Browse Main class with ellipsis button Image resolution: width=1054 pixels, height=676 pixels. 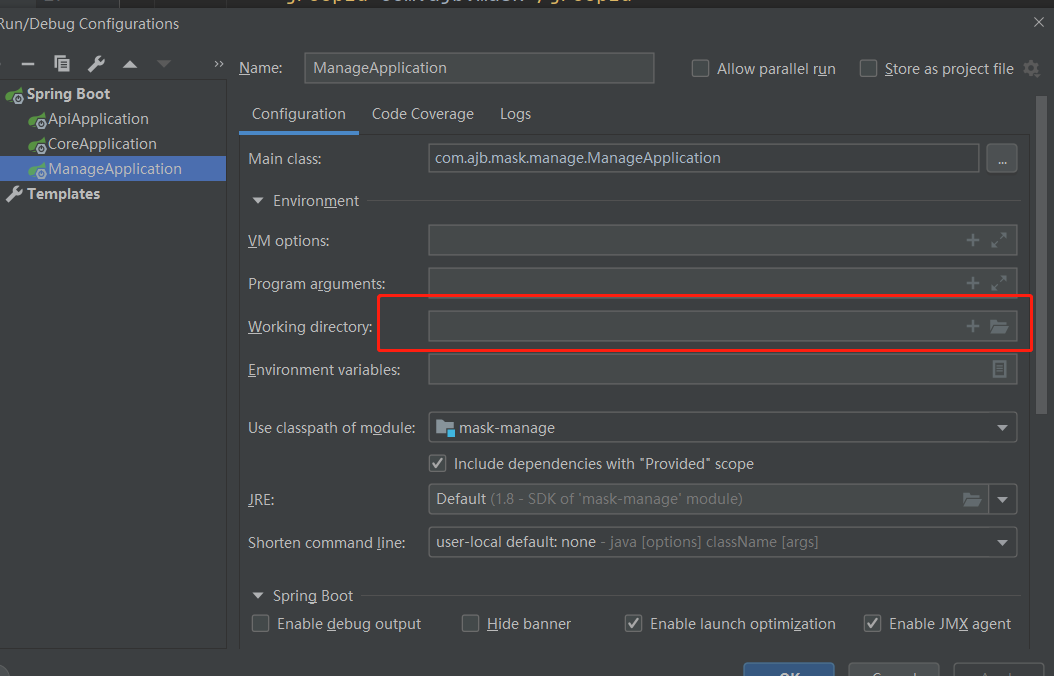(x=1002, y=159)
